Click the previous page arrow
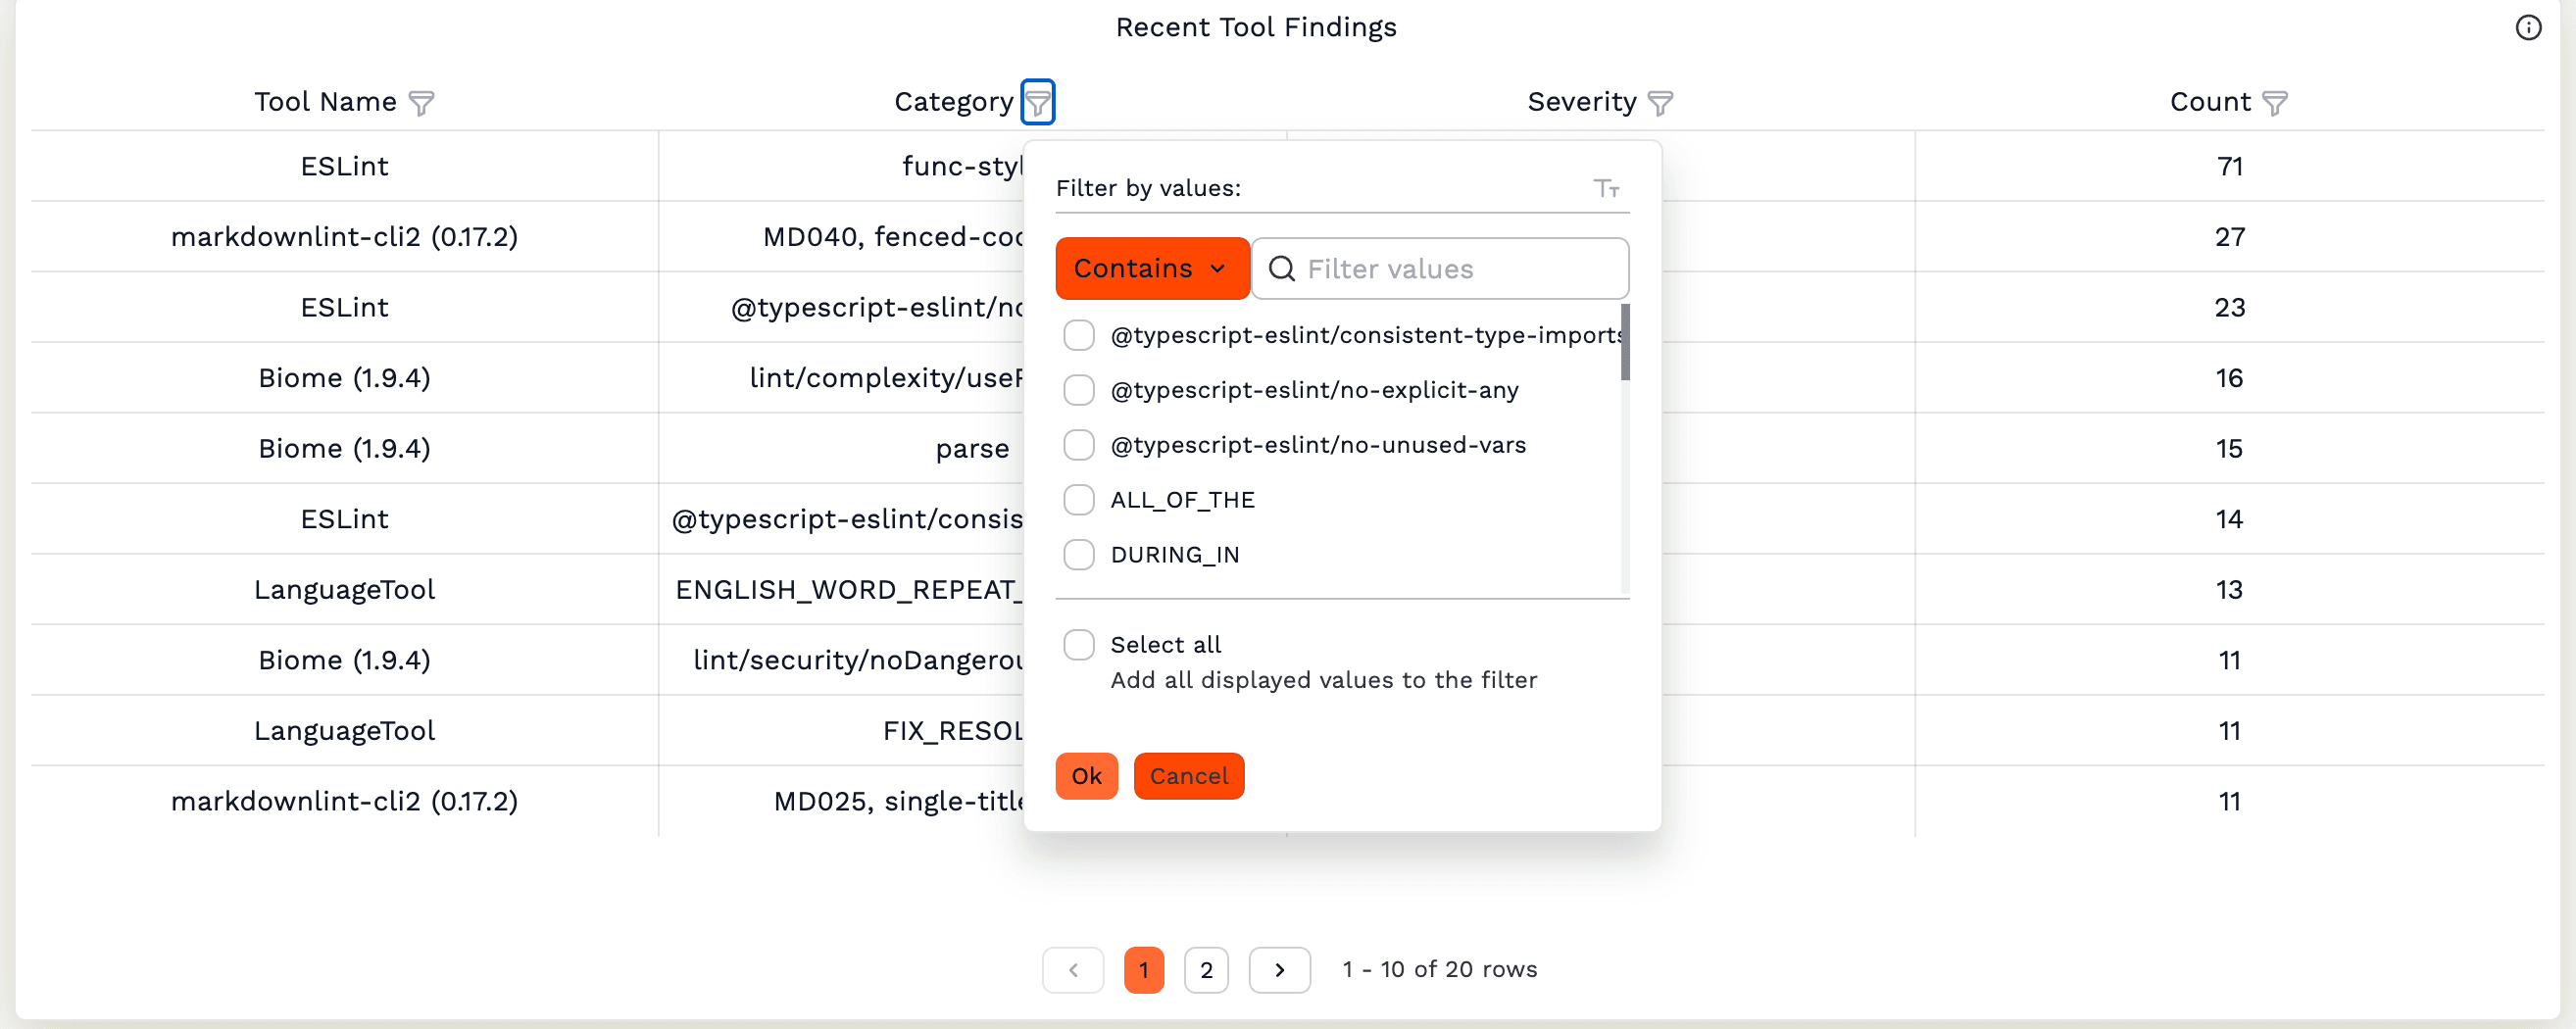This screenshot has height=1029, width=2576. click(x=1073, y=970)
